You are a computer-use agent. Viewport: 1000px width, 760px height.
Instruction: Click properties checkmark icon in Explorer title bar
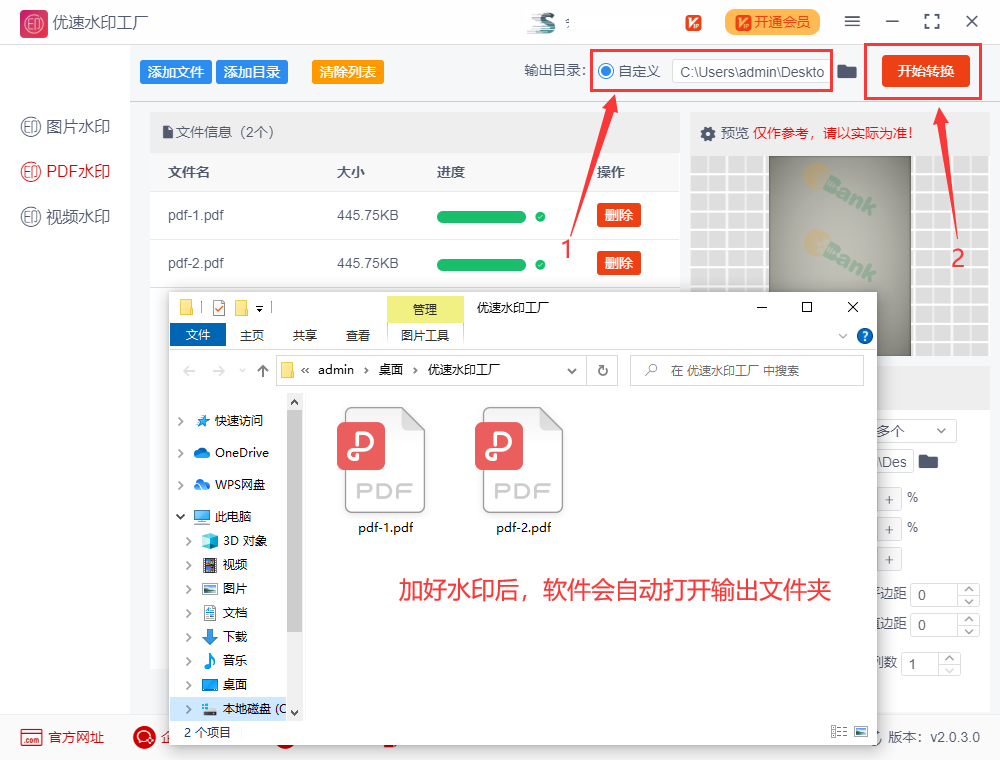pyautogui.click(x=219, y=308)
